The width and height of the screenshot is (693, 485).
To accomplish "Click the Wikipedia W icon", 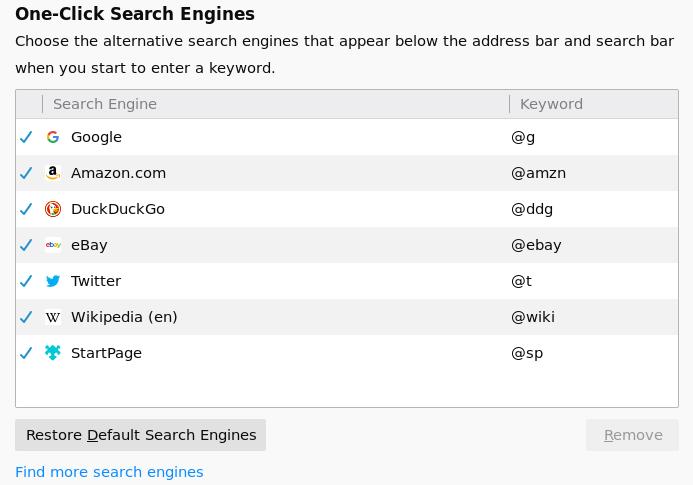I will (53, 317).
